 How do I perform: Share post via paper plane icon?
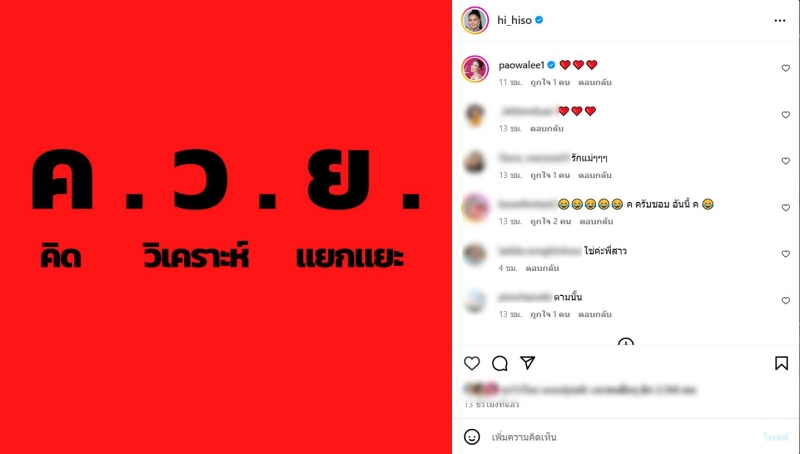[x=528, y=363]
